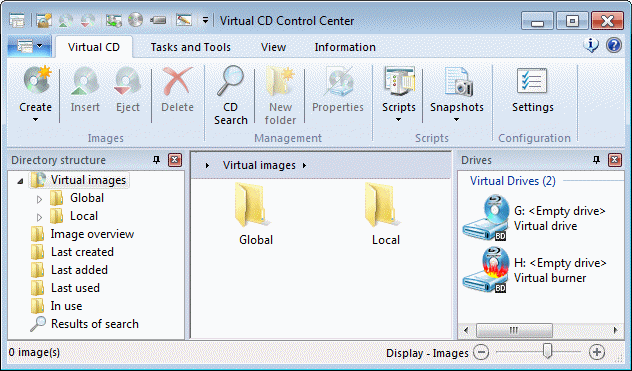Click the Delete red X icon
The height and width of the screenshot is (371, 632).
(177, 81)
